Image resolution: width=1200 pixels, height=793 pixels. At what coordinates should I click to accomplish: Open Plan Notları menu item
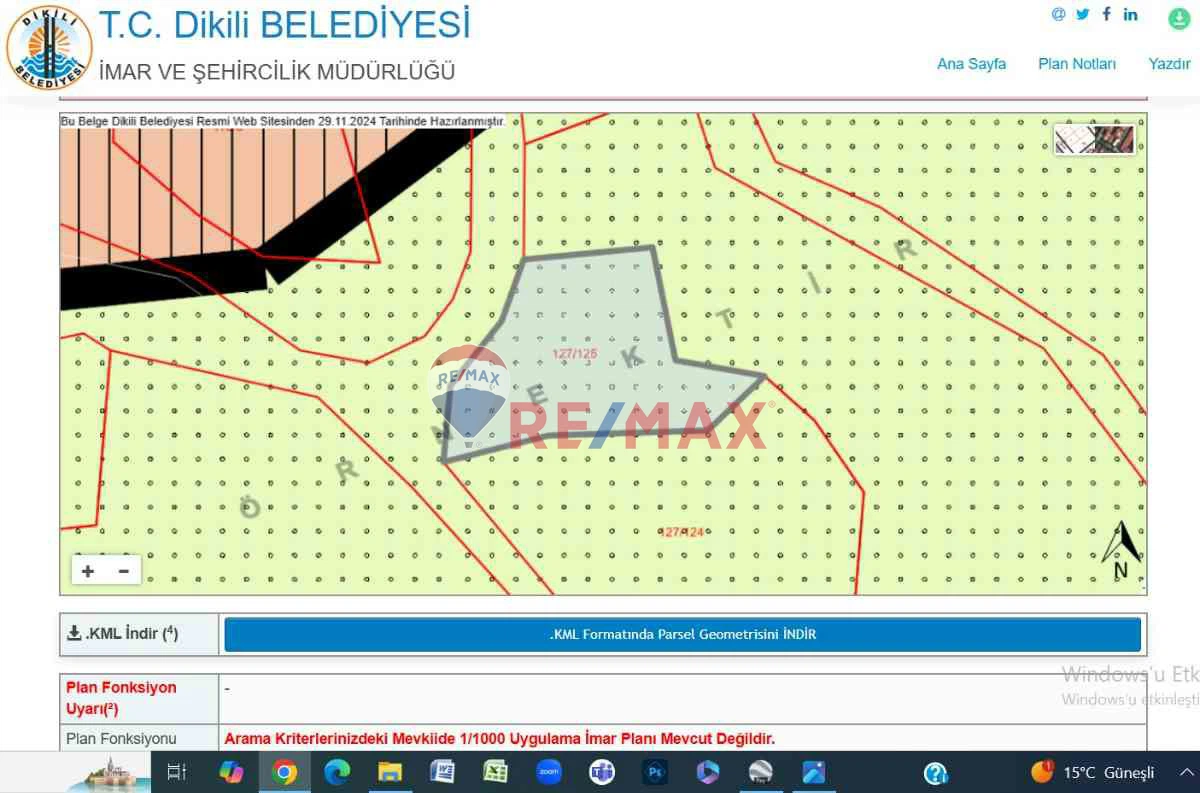click(x=1077, y=64)
